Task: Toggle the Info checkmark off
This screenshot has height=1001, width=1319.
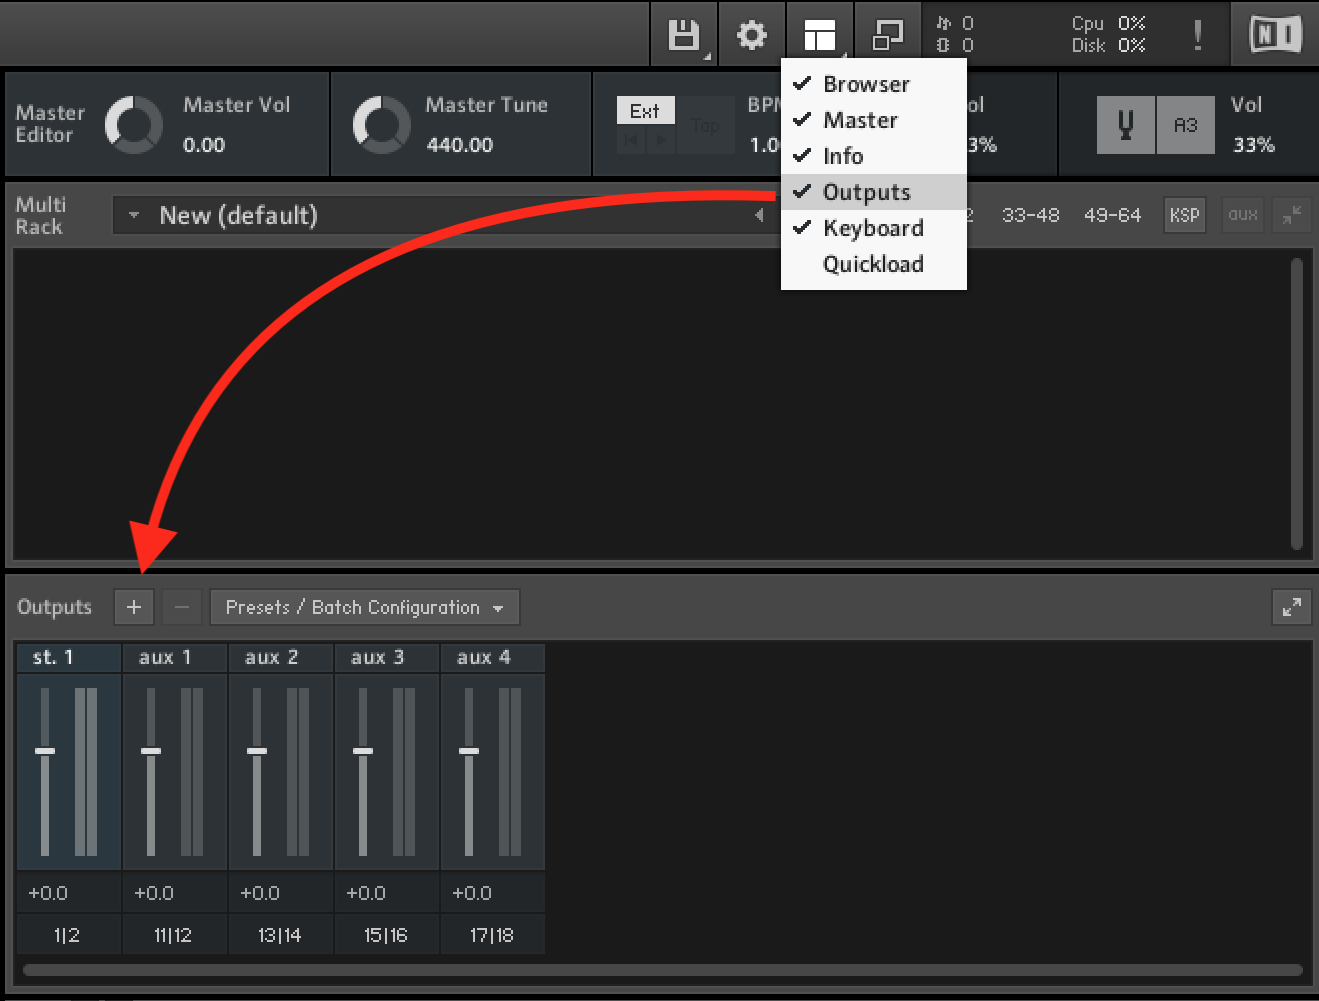Action: point(842,156)
